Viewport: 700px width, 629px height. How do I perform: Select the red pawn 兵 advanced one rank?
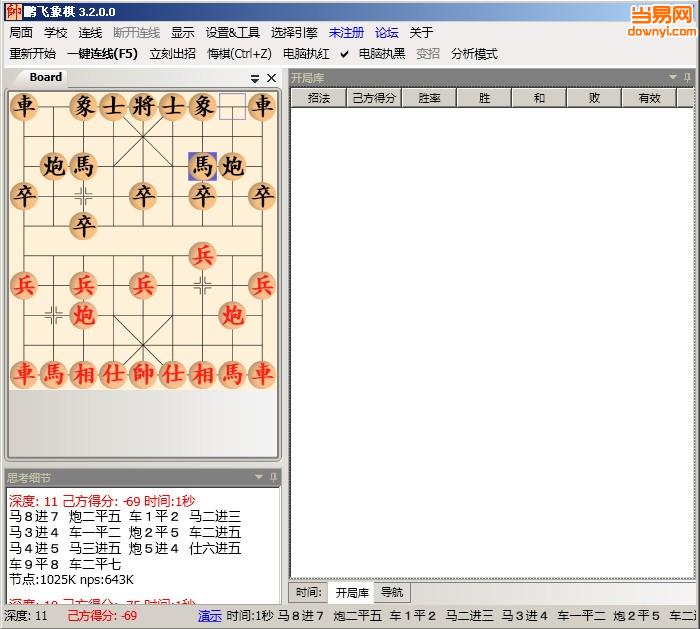[x=203, y=255]
